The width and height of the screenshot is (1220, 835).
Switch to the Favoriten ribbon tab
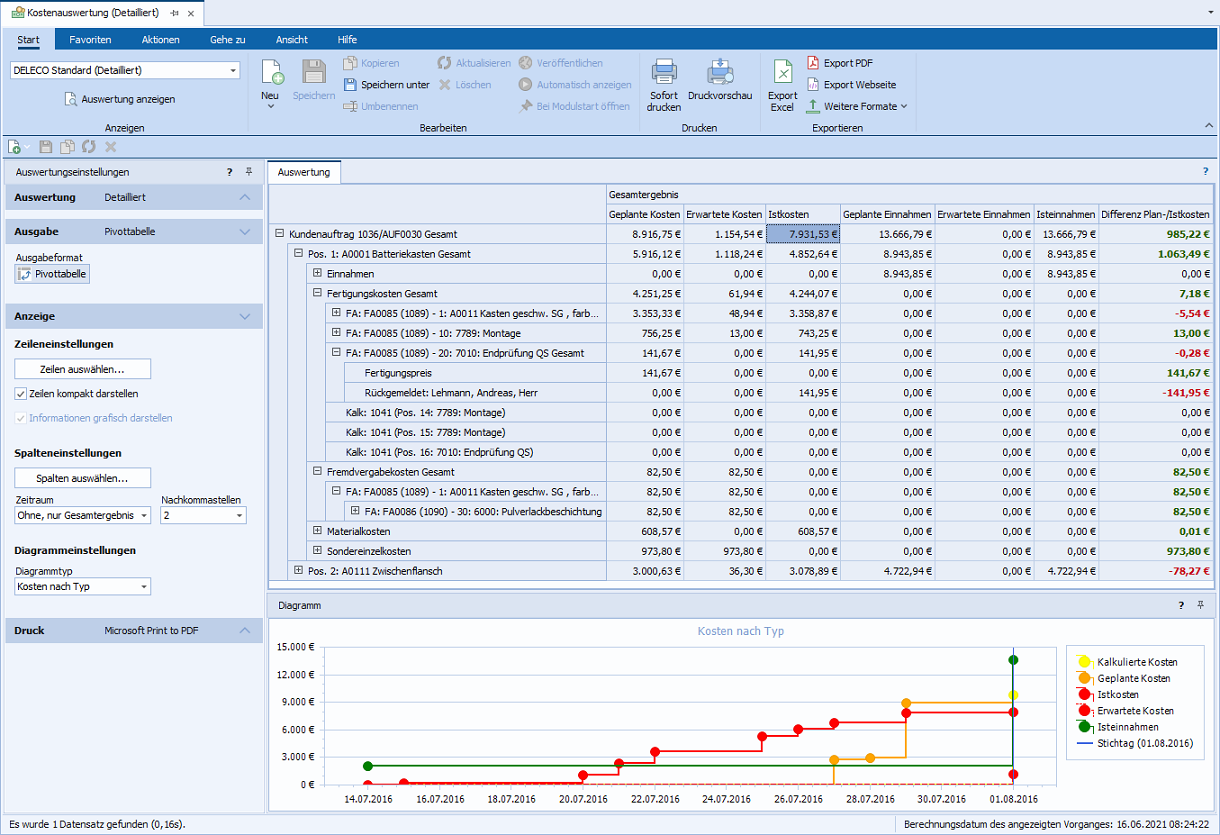pos(90,40)
